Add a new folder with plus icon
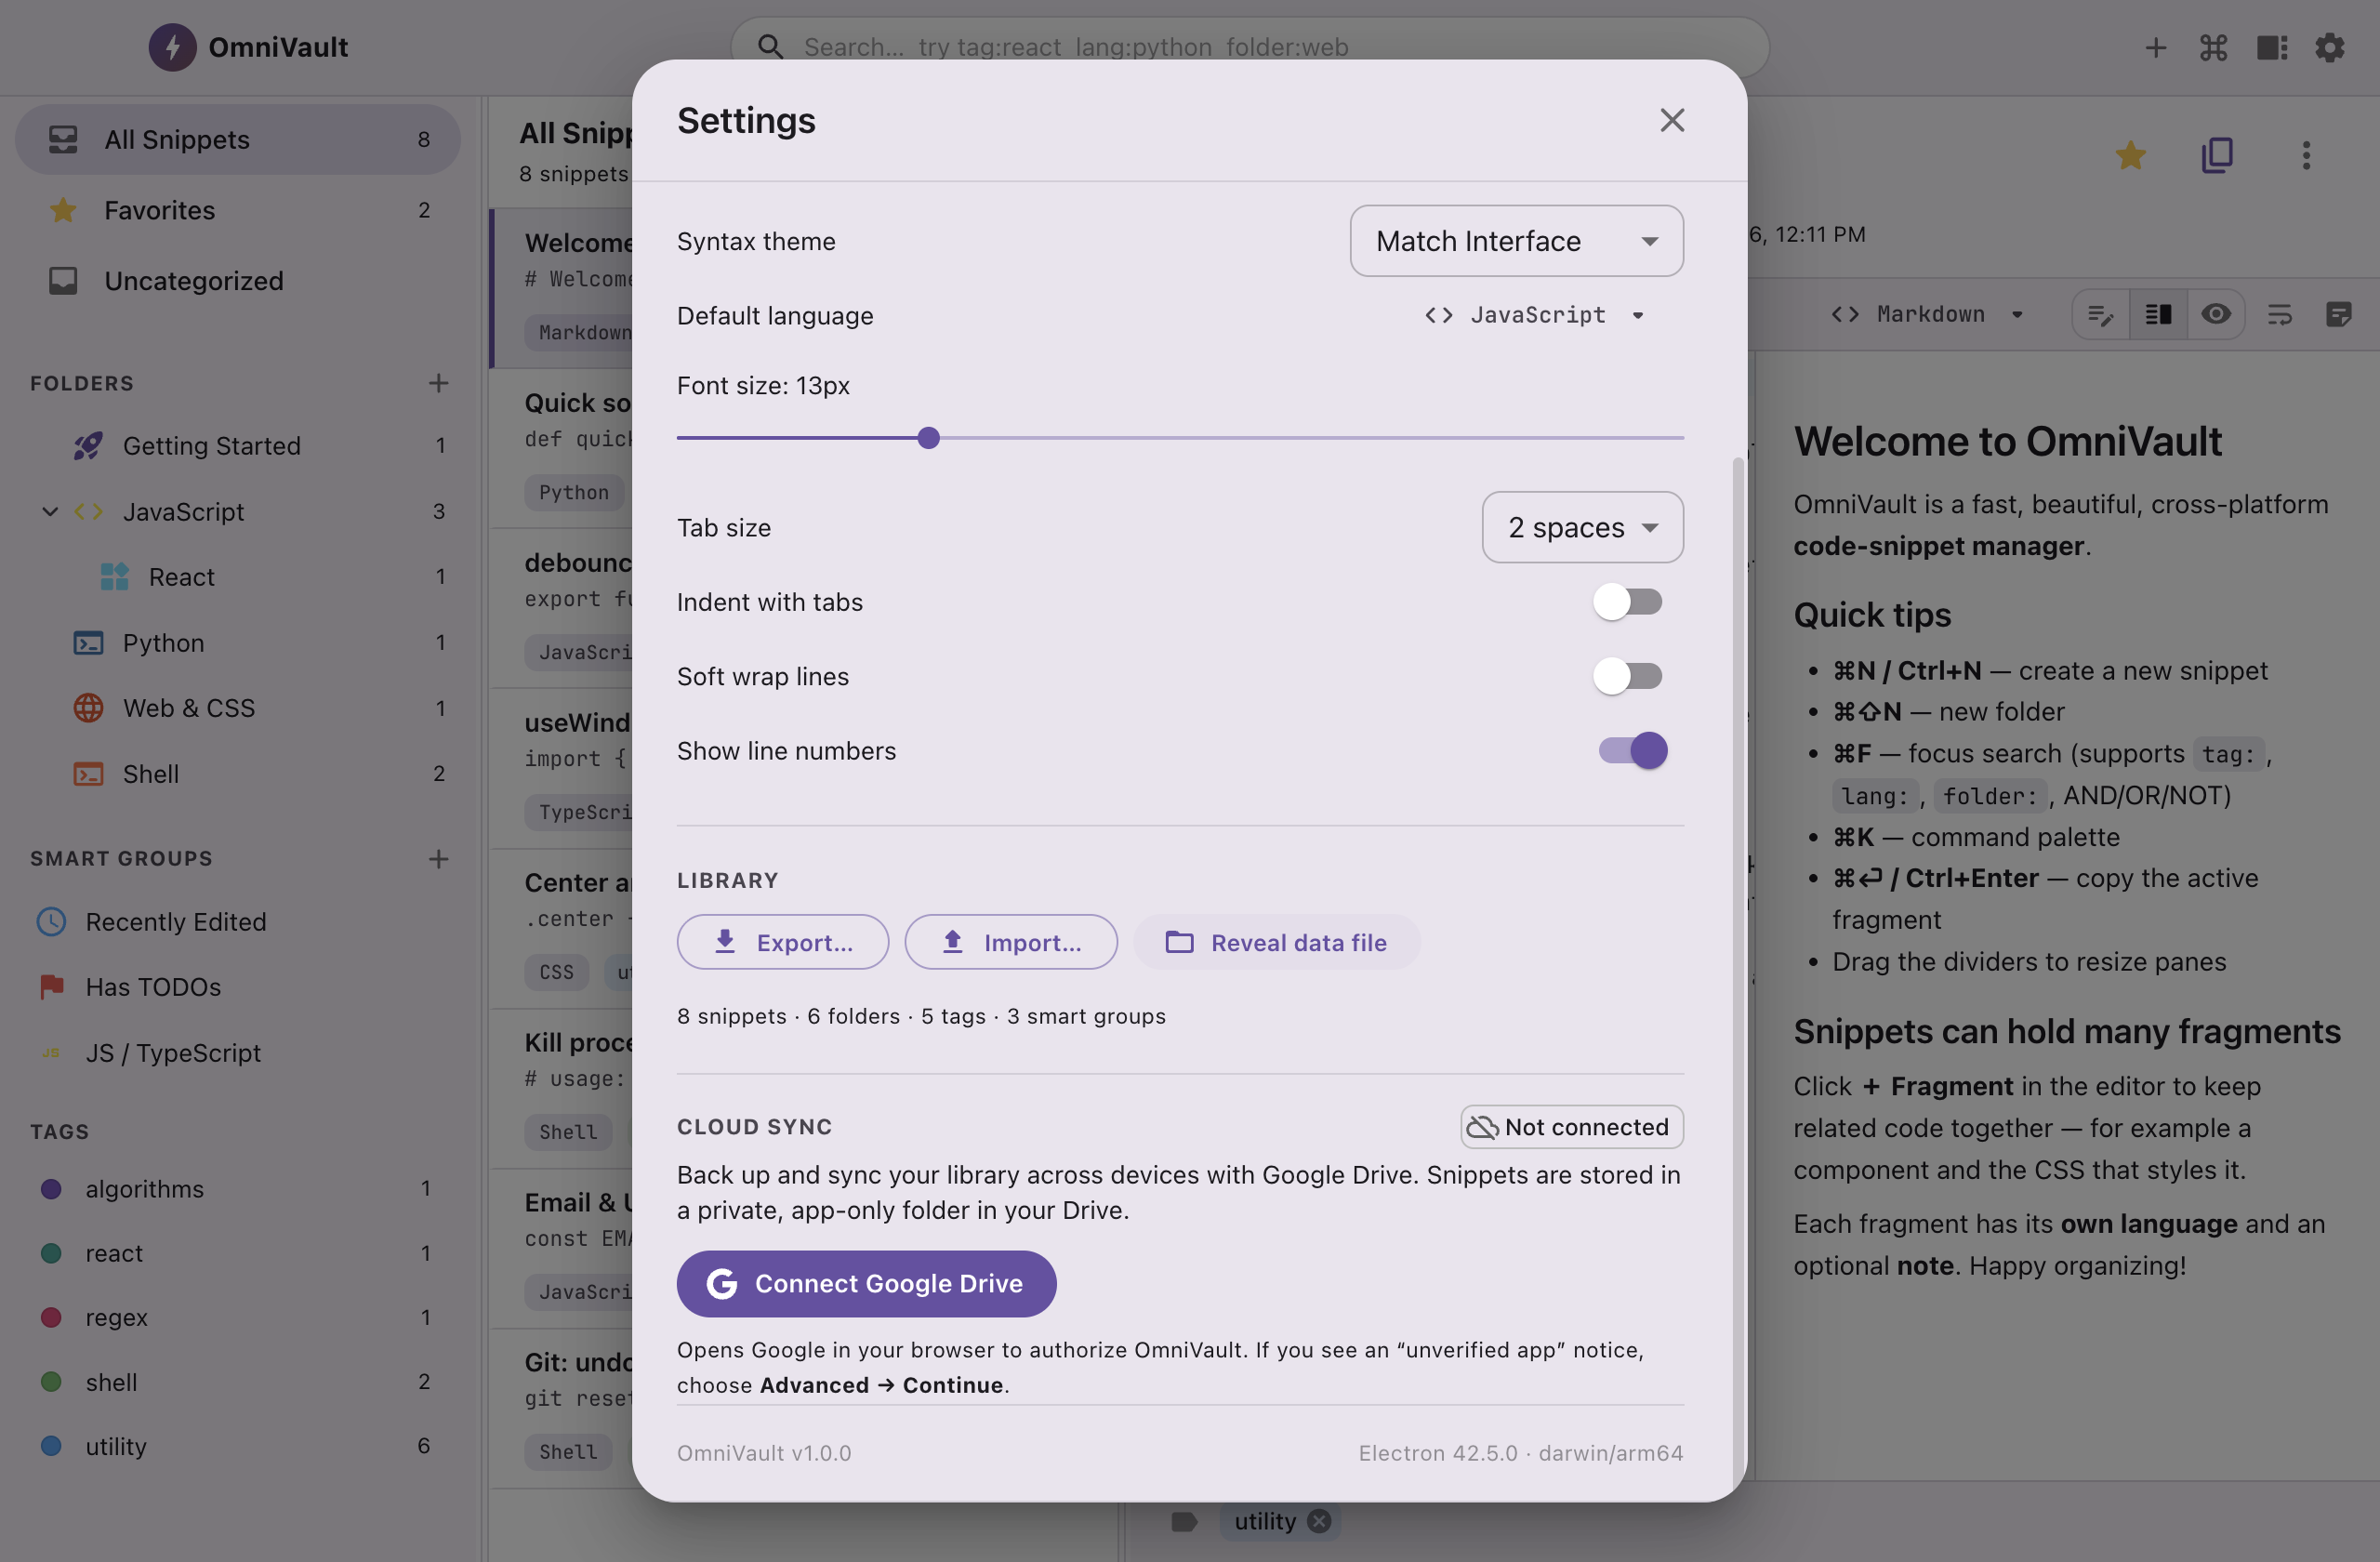This screenshot has height=1562, width=2380. point(438,383)
